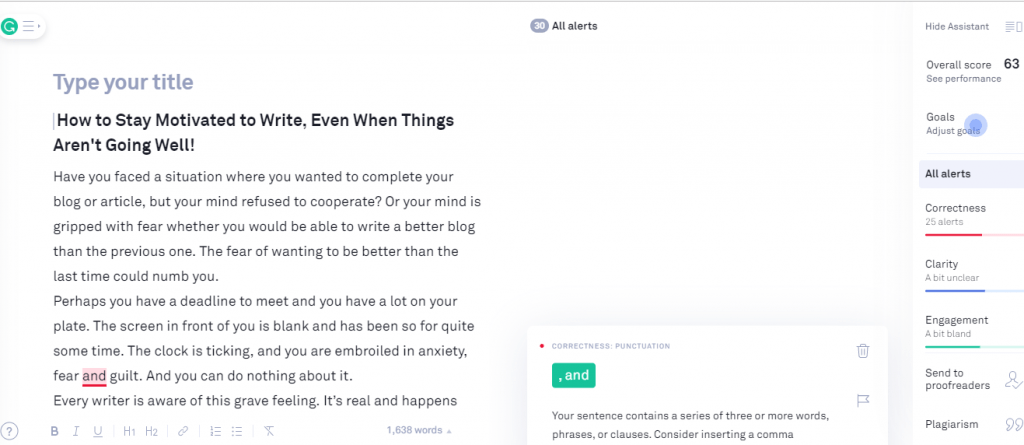Select the All alerts sidebar tab

(948, 174)
